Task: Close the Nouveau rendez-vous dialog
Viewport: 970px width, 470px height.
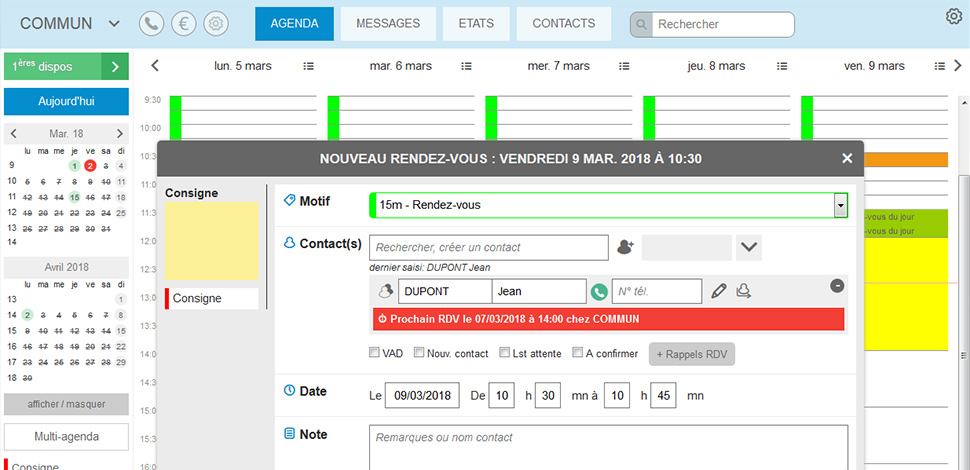Action: [847, 159]
